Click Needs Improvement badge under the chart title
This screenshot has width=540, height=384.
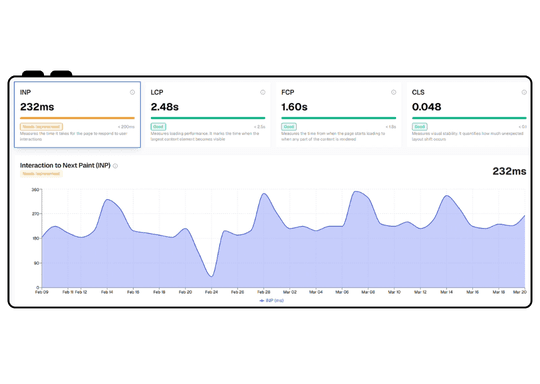41,174
